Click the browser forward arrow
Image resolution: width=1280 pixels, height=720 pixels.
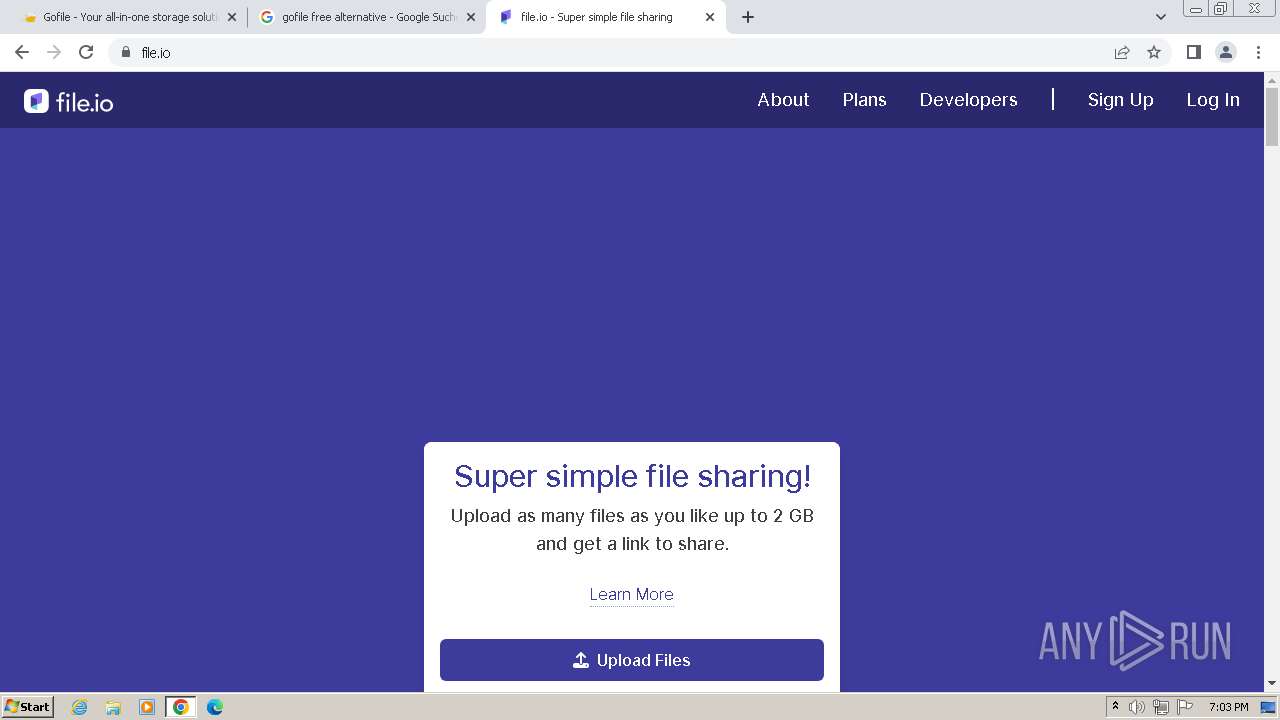click(54, 52)
